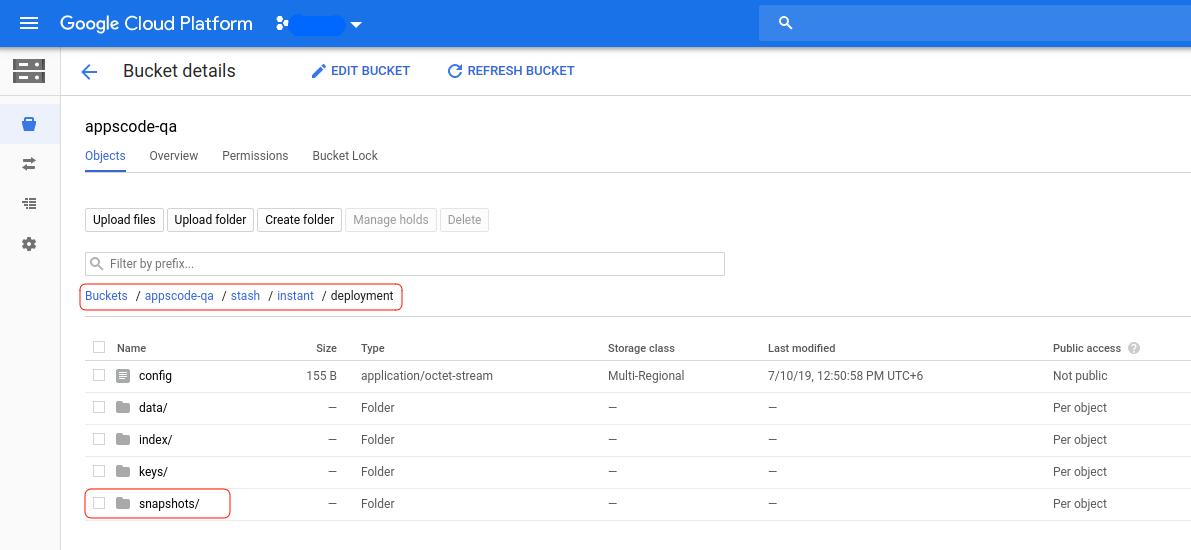Open the Bucket Lock tab
The height and width of the screenshot is (550, 1191).
tap(345, 156)
